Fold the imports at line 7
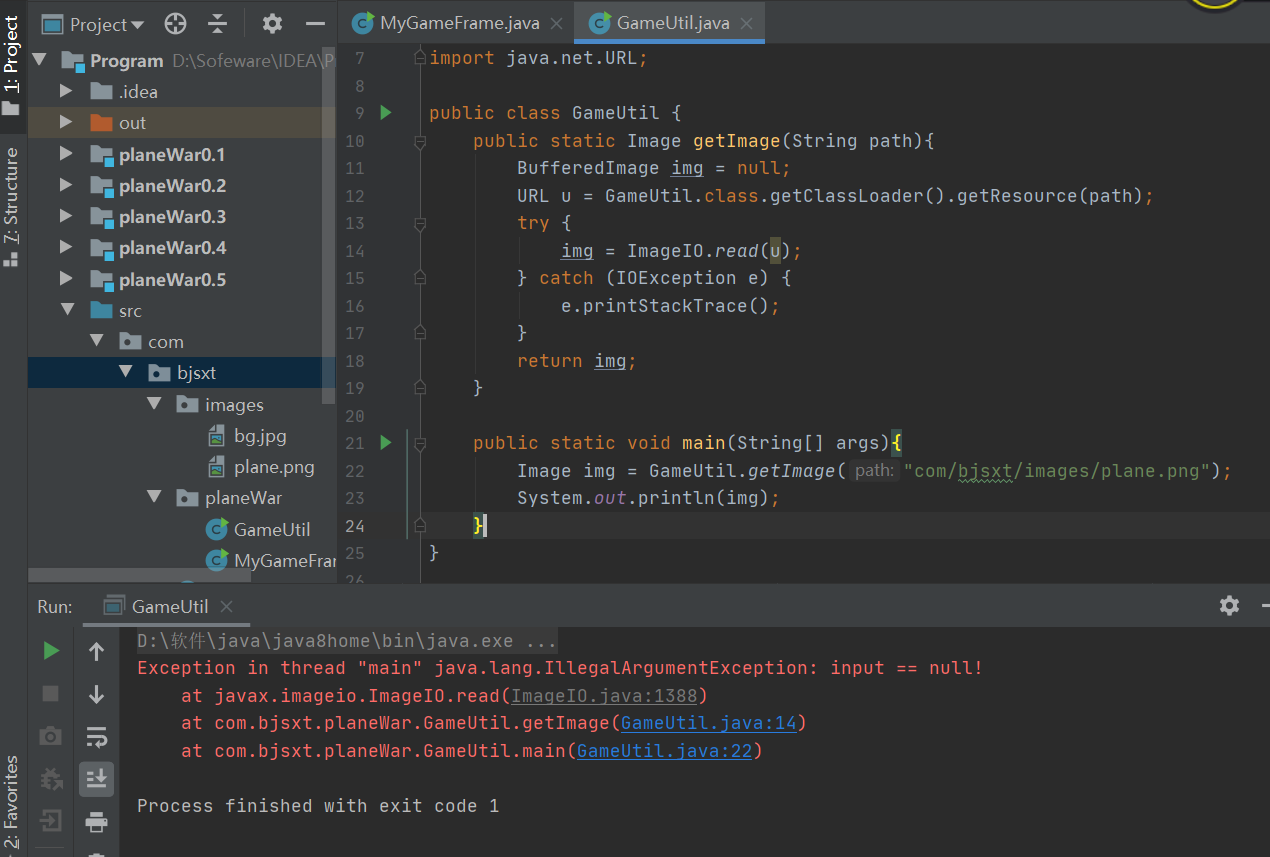This screenshot has height=857, width=1270. pos(421,58)
